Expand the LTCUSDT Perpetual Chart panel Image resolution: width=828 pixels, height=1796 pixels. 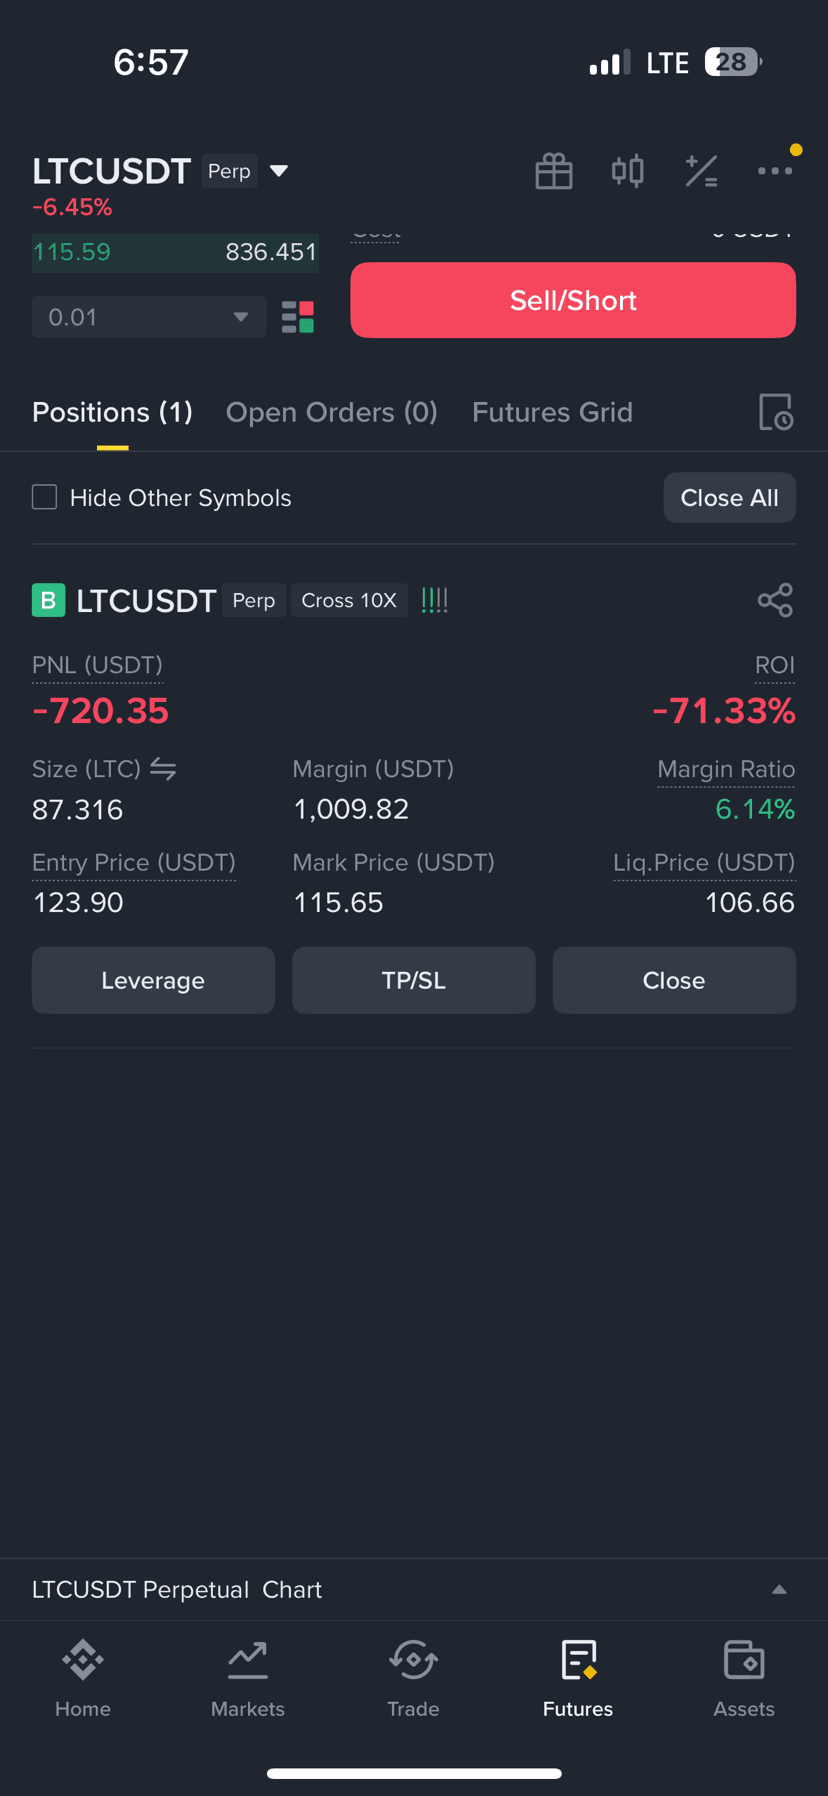[779, 1589]
